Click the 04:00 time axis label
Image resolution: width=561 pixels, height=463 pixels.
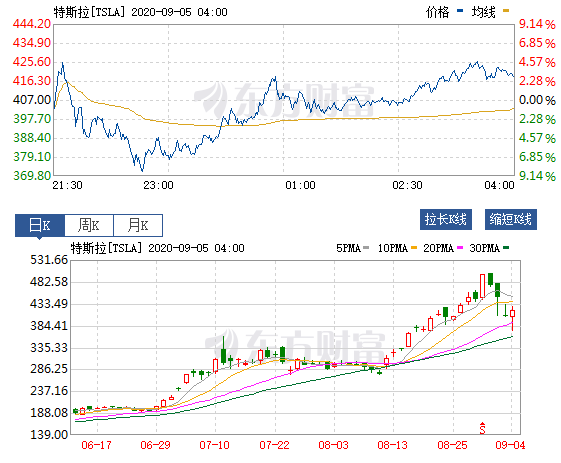point(499,185)
